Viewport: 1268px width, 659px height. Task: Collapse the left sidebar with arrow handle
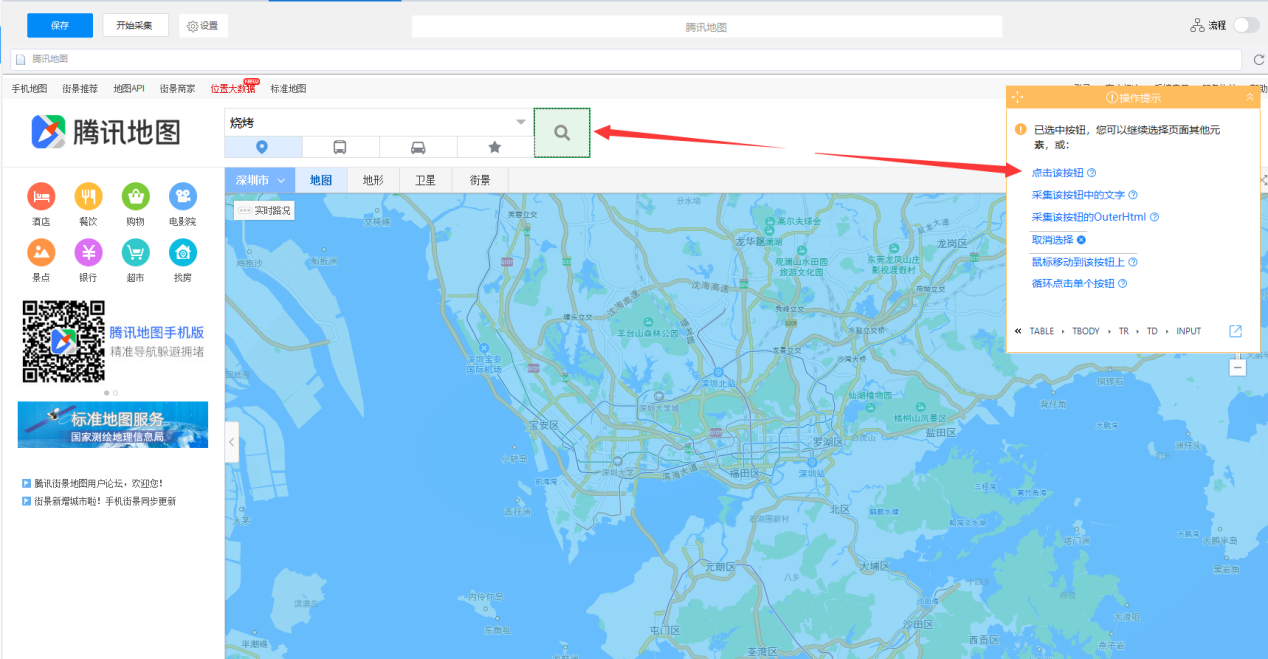point(232,441)
